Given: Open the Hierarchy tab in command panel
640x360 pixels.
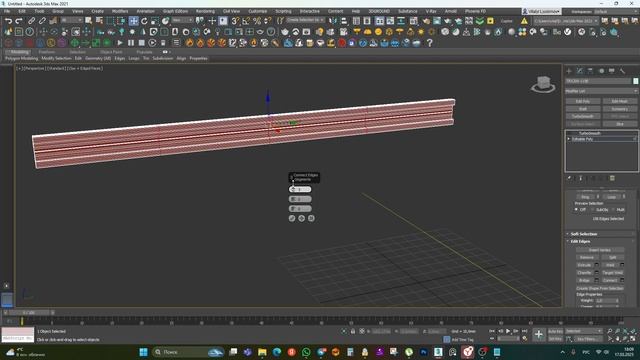Looking at the screenshot, I should 590,71.
